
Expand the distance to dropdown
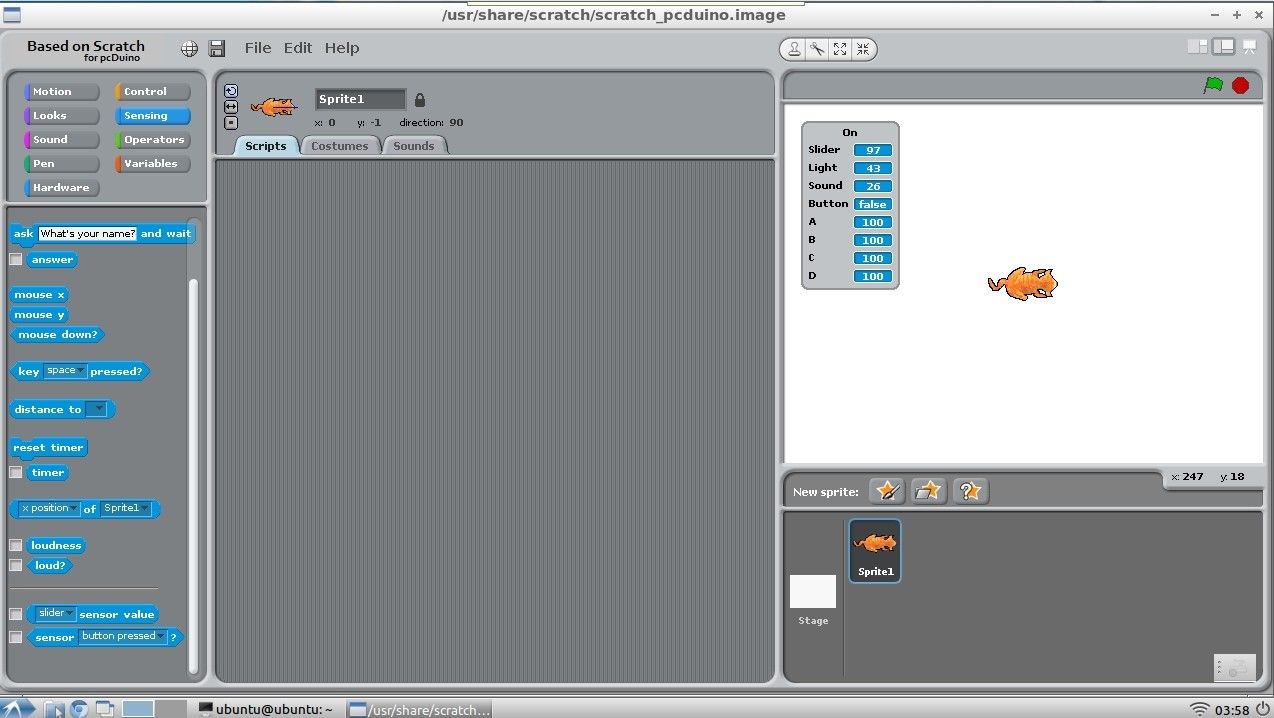pos(99,409)
